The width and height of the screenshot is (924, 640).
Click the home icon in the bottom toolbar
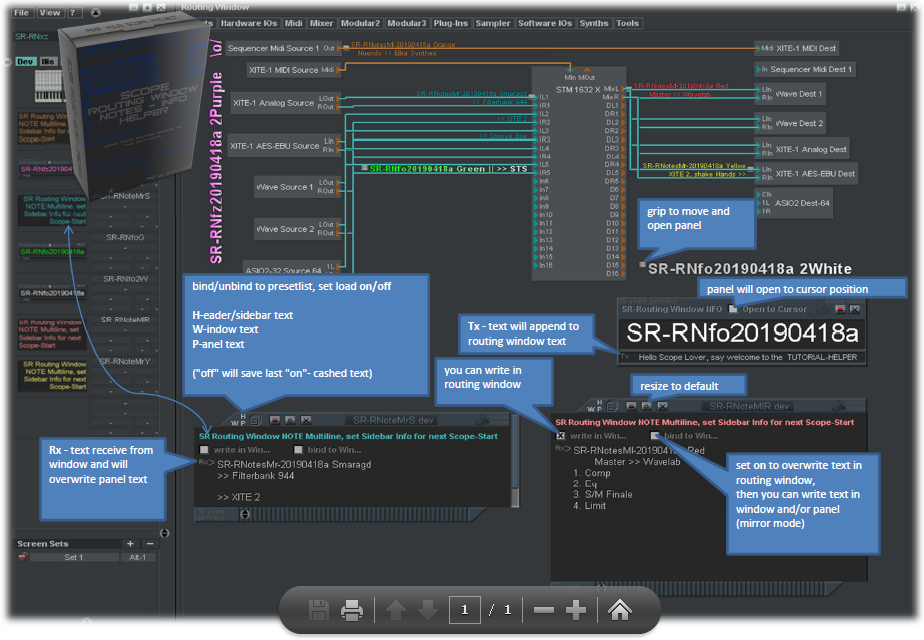point(619,610)
